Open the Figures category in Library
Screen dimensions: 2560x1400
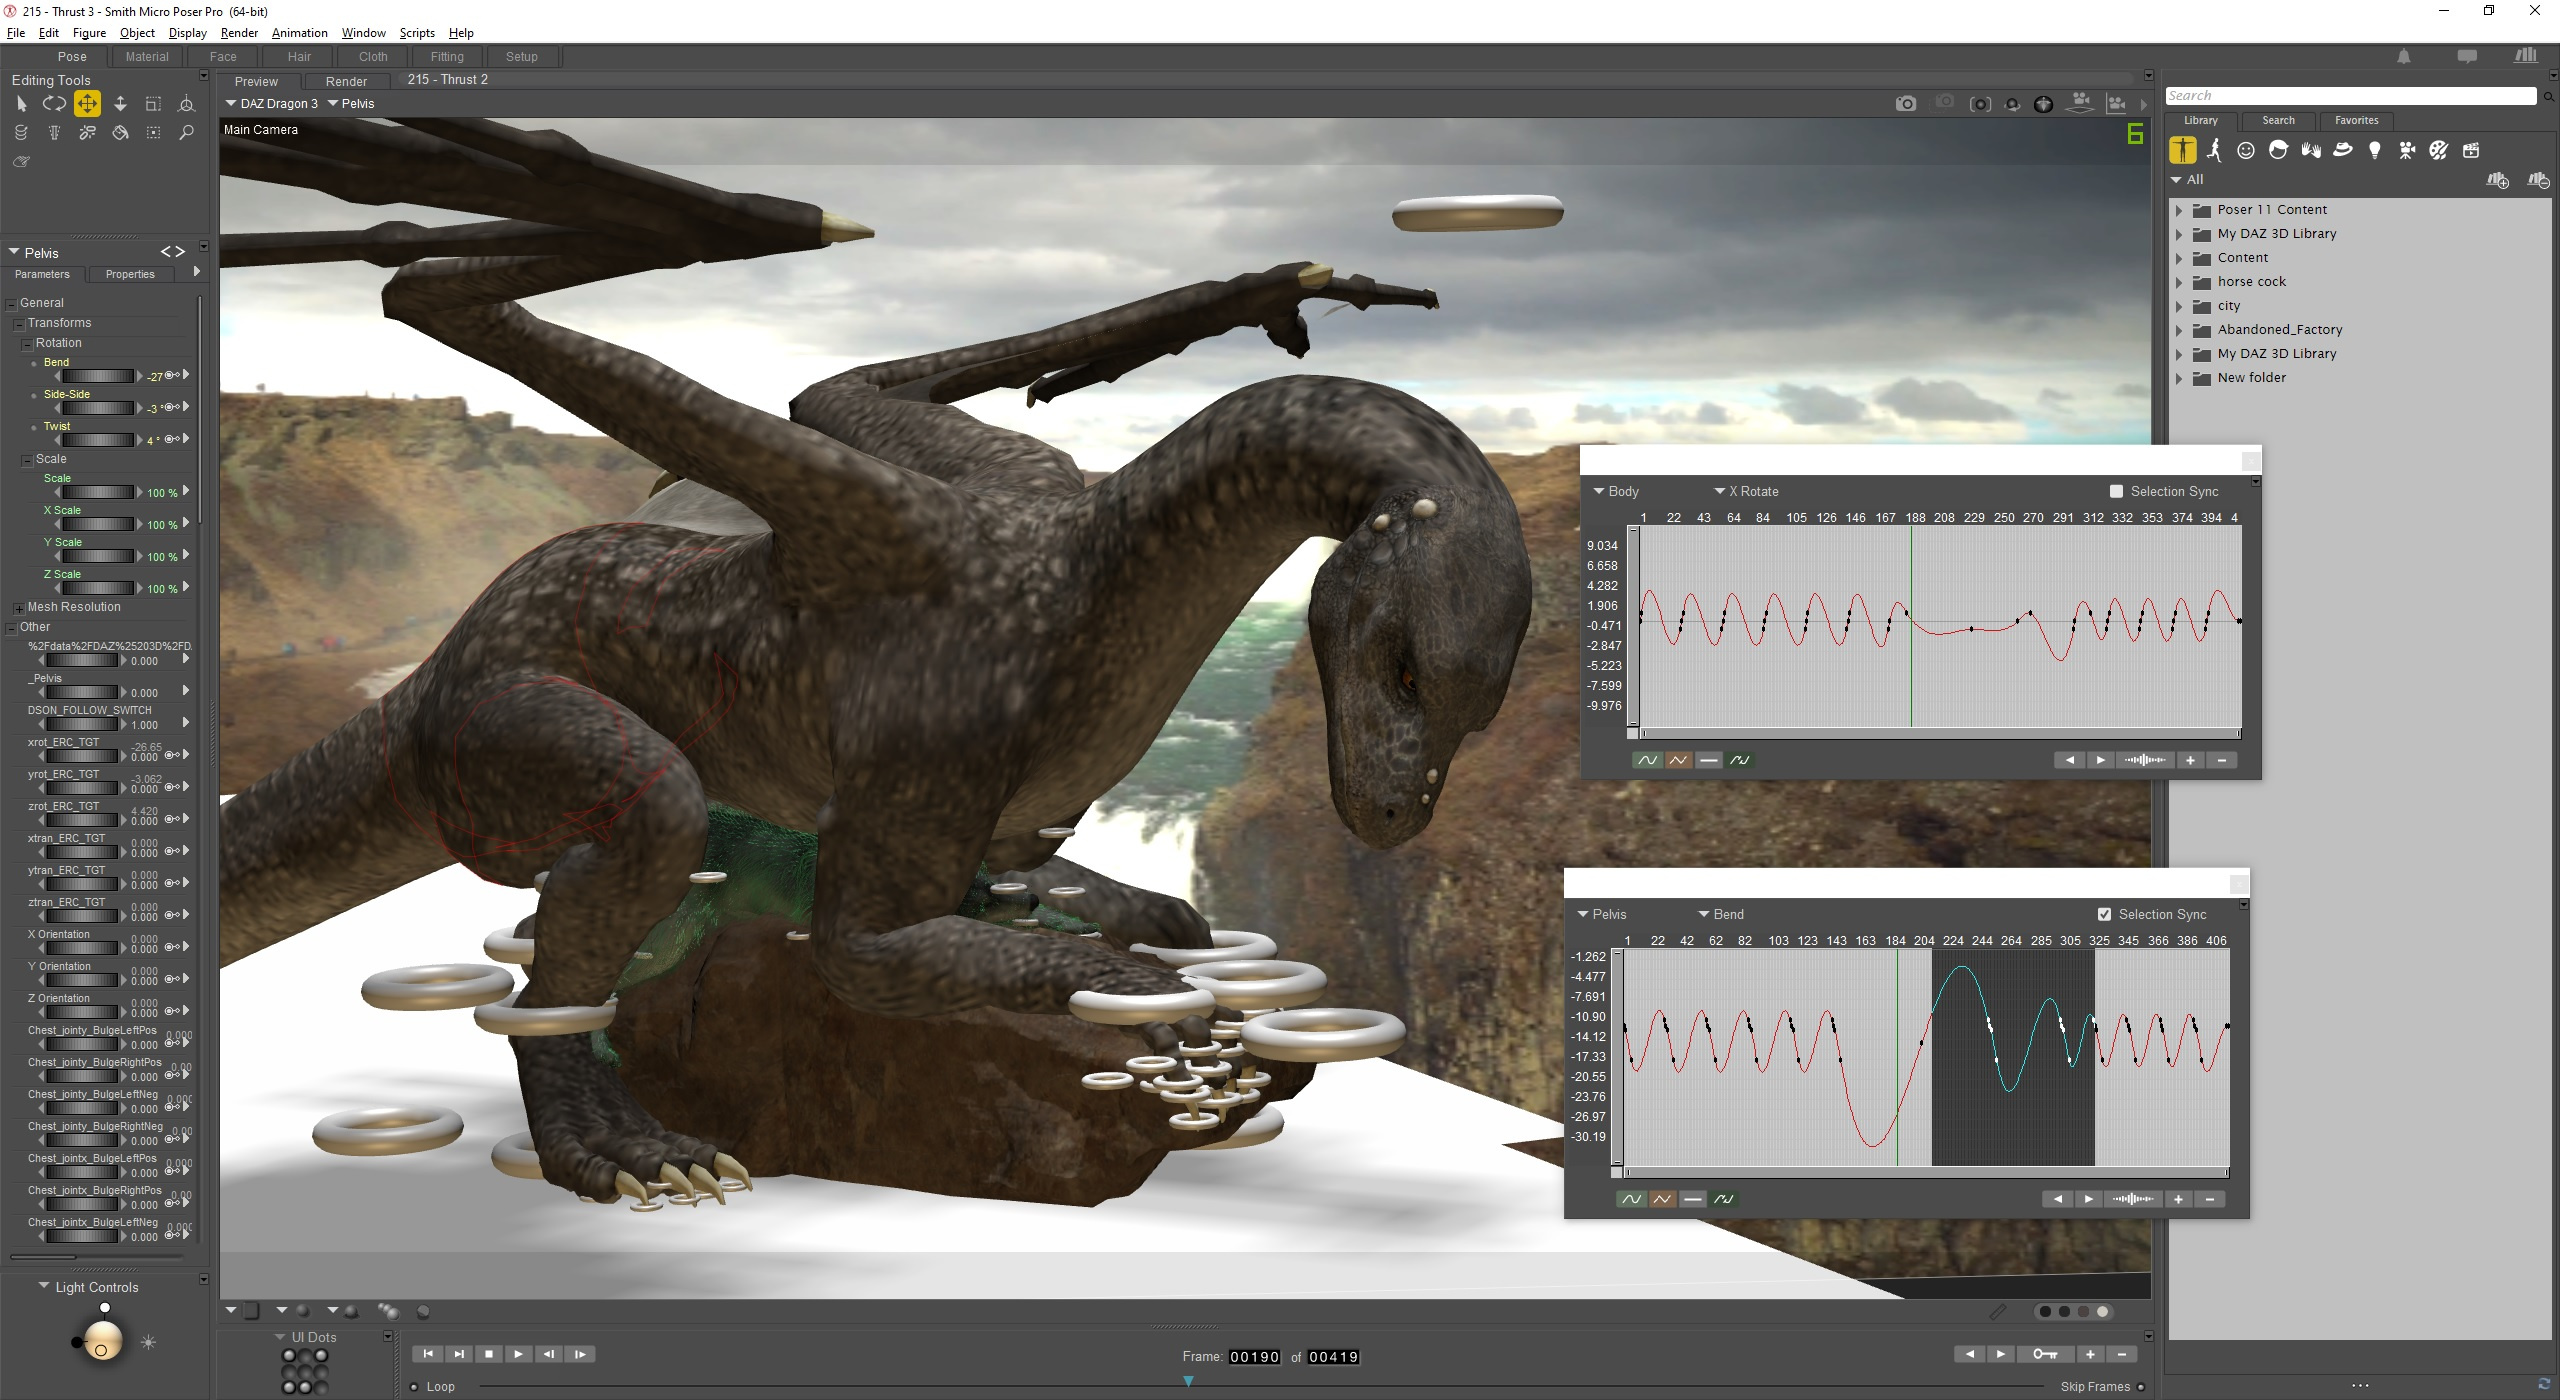tap(2182, 151)
